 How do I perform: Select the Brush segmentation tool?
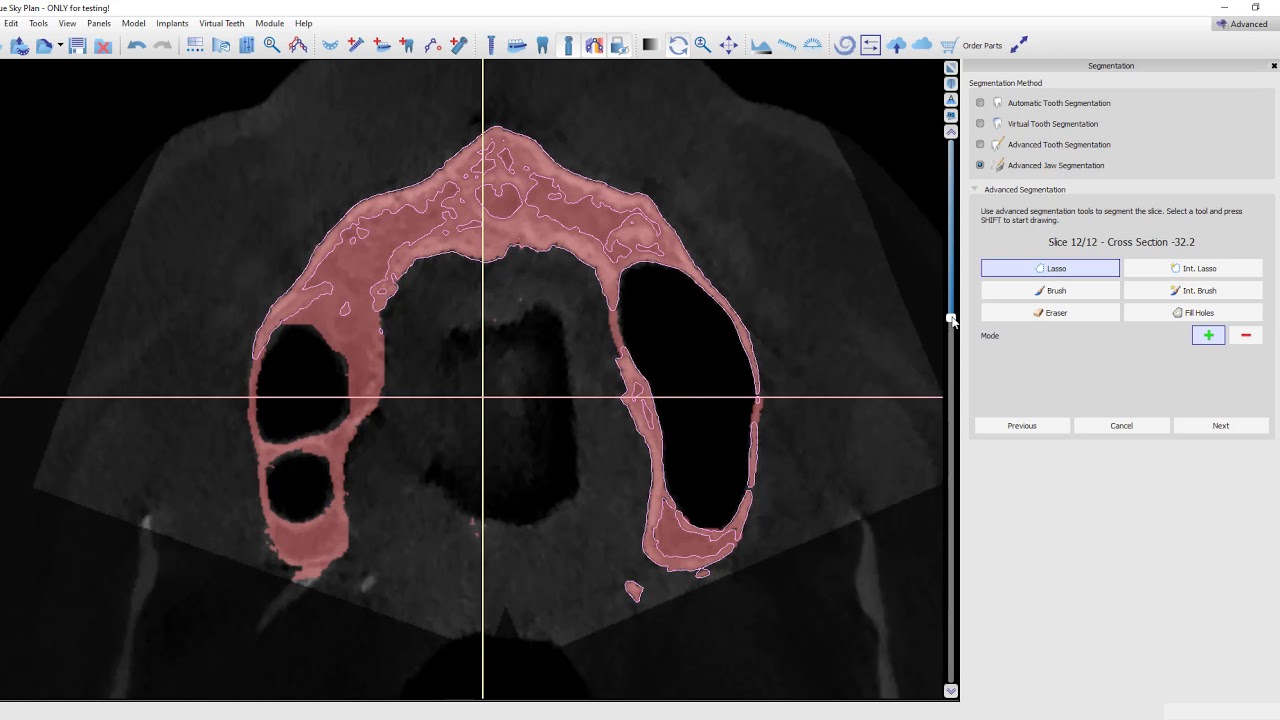(x=1050, y=290)
